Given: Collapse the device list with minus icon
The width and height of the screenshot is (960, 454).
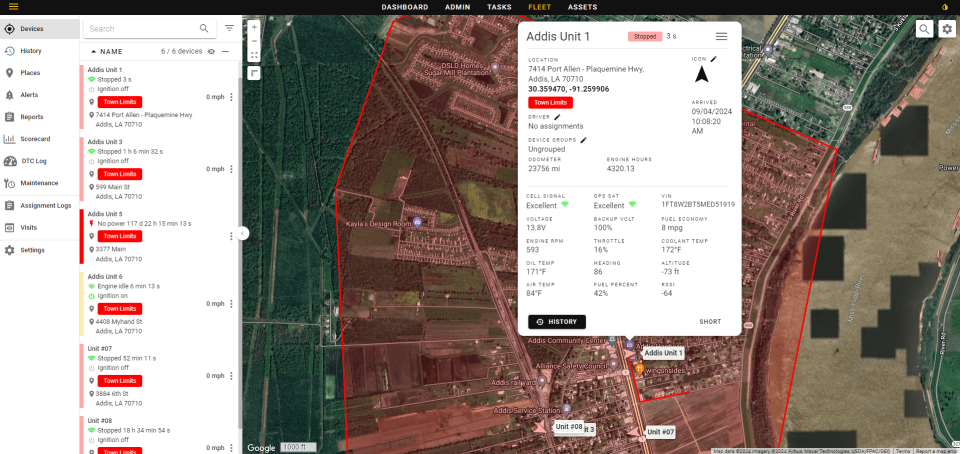Looking at the screenshot, I should 226,51.
